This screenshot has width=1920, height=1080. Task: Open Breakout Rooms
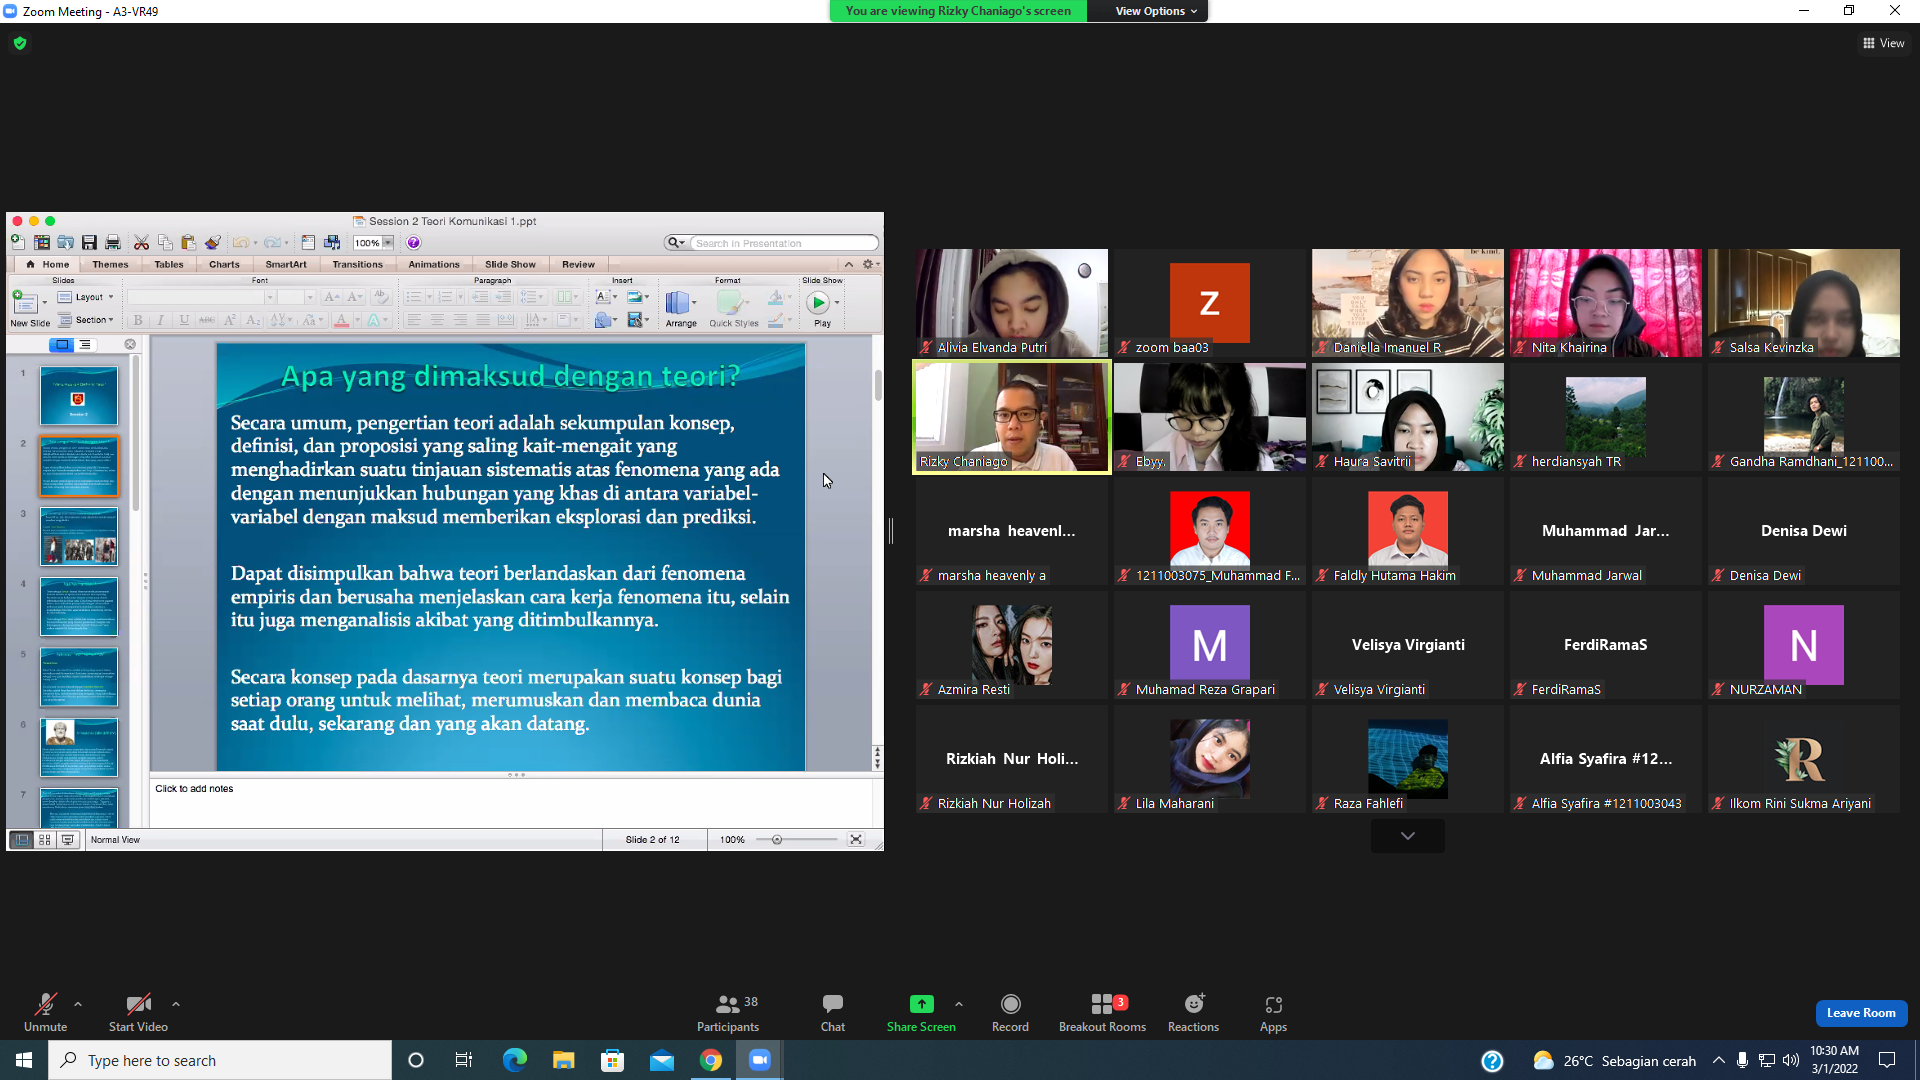click(1102, 1012)
